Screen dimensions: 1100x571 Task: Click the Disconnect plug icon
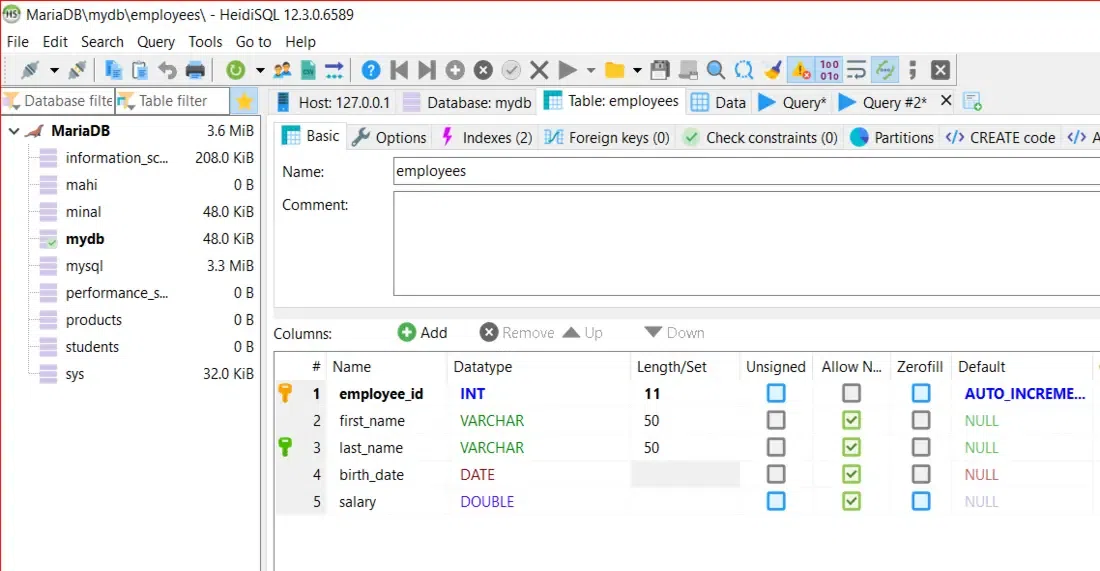pyautogui.click(x=77, y=70)
